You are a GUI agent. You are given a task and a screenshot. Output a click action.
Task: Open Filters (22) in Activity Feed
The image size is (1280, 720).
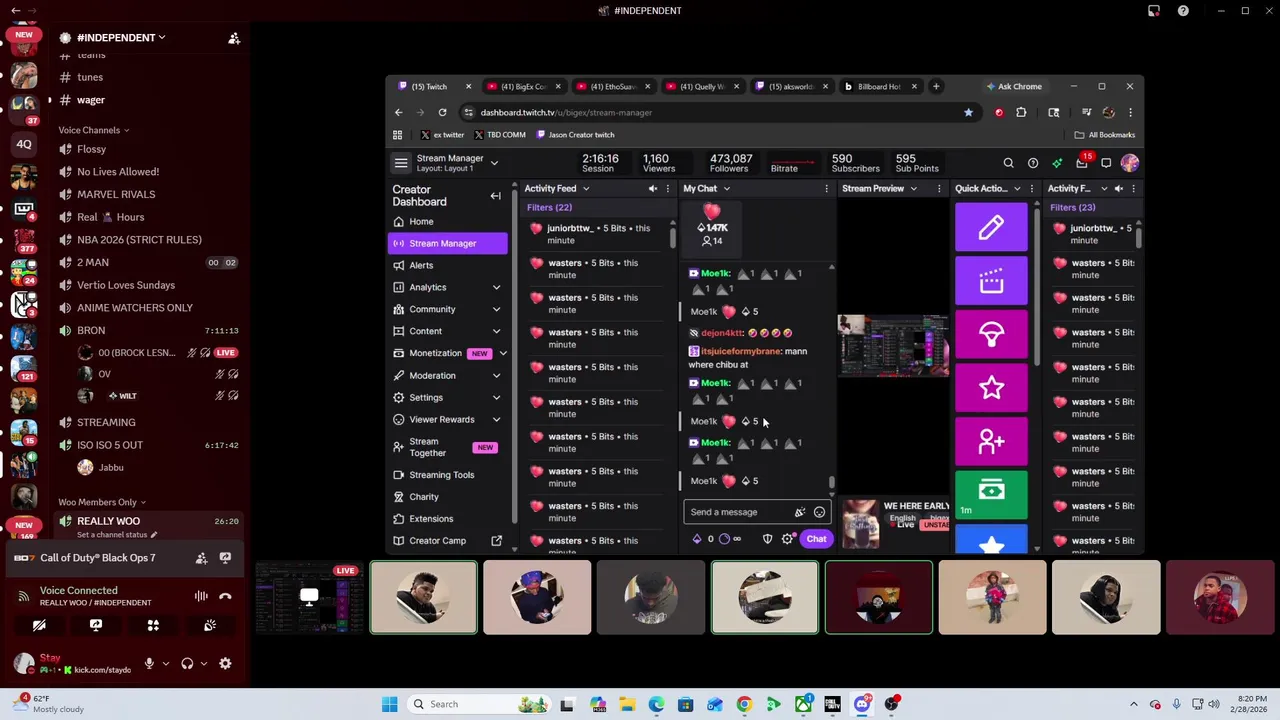(x=550, y=207)
